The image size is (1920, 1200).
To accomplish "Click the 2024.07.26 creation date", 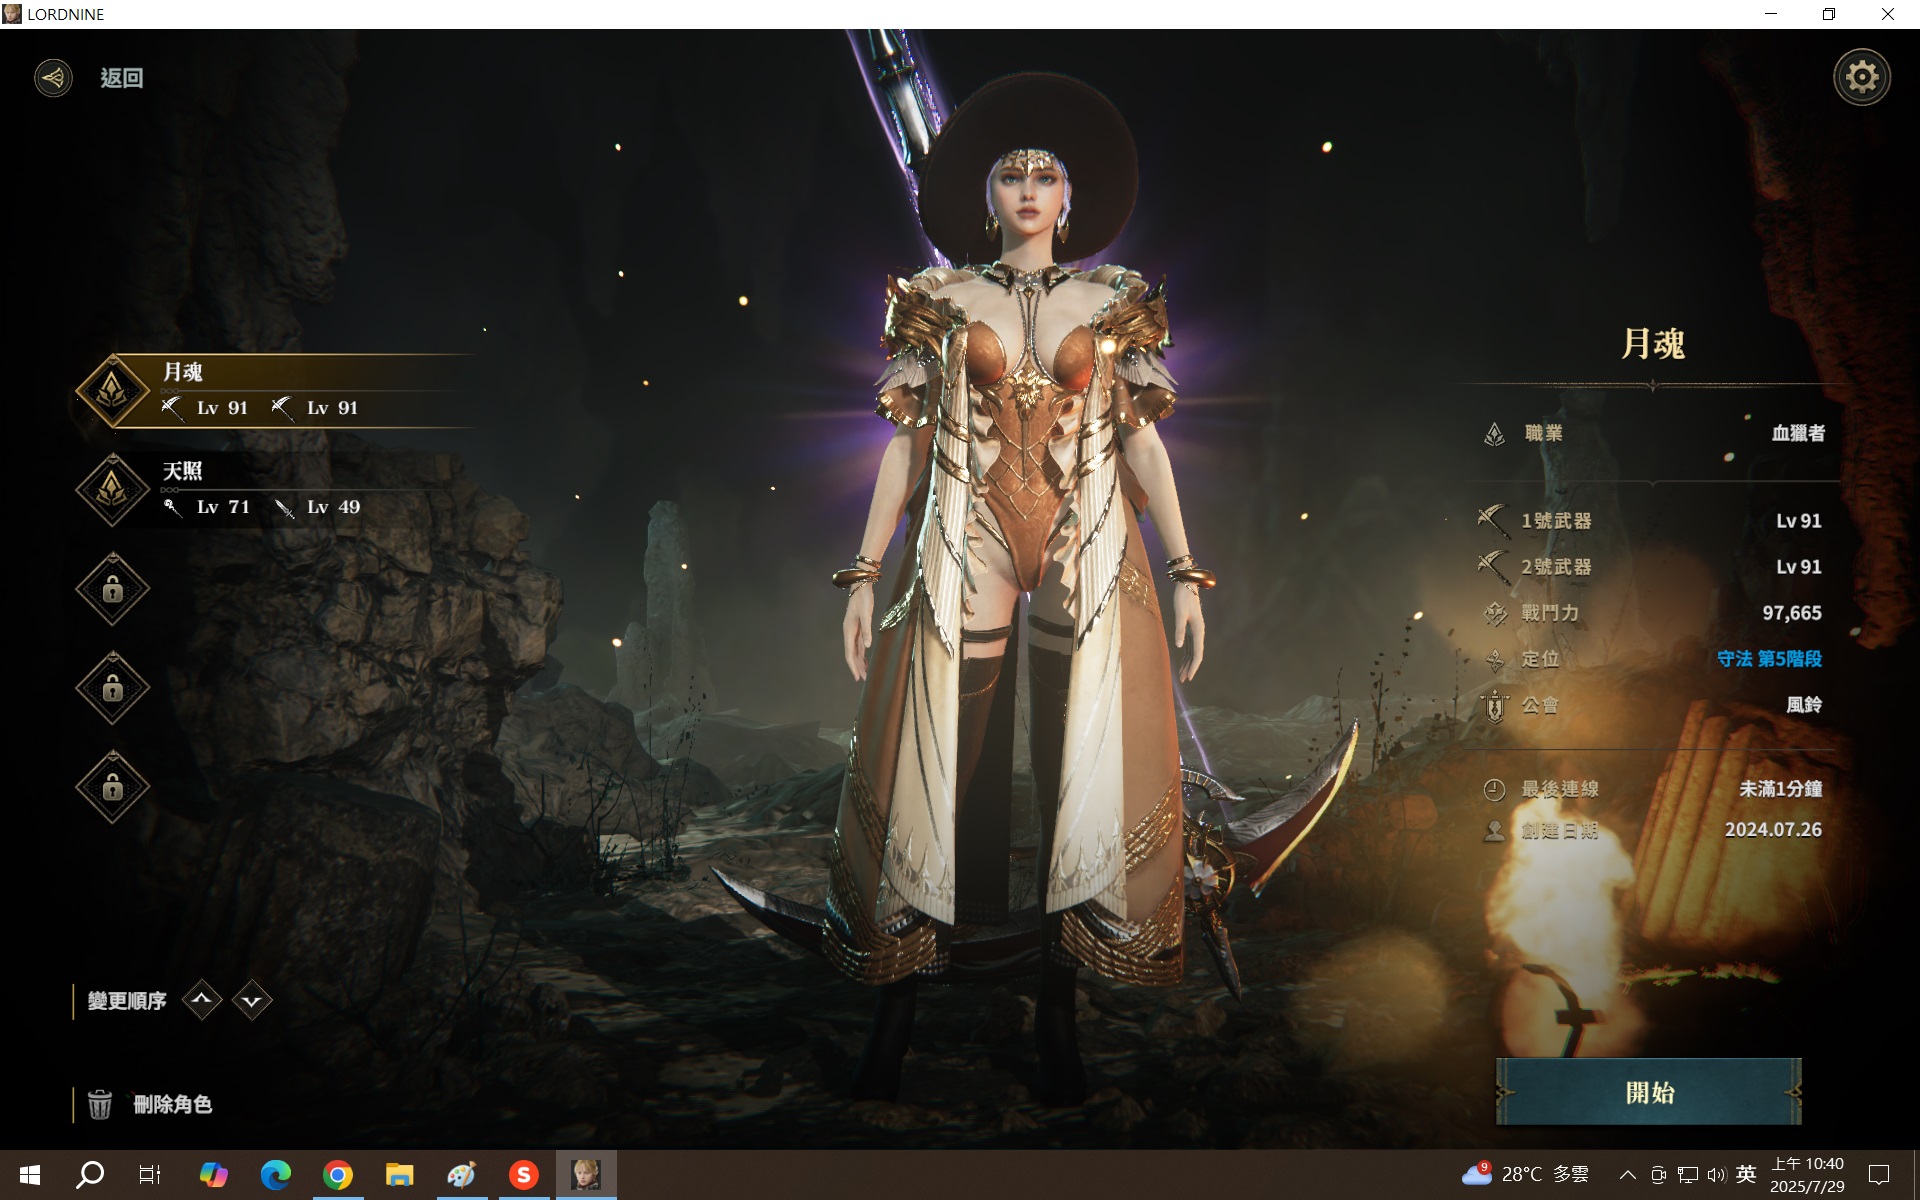I will coord(1773,830).
